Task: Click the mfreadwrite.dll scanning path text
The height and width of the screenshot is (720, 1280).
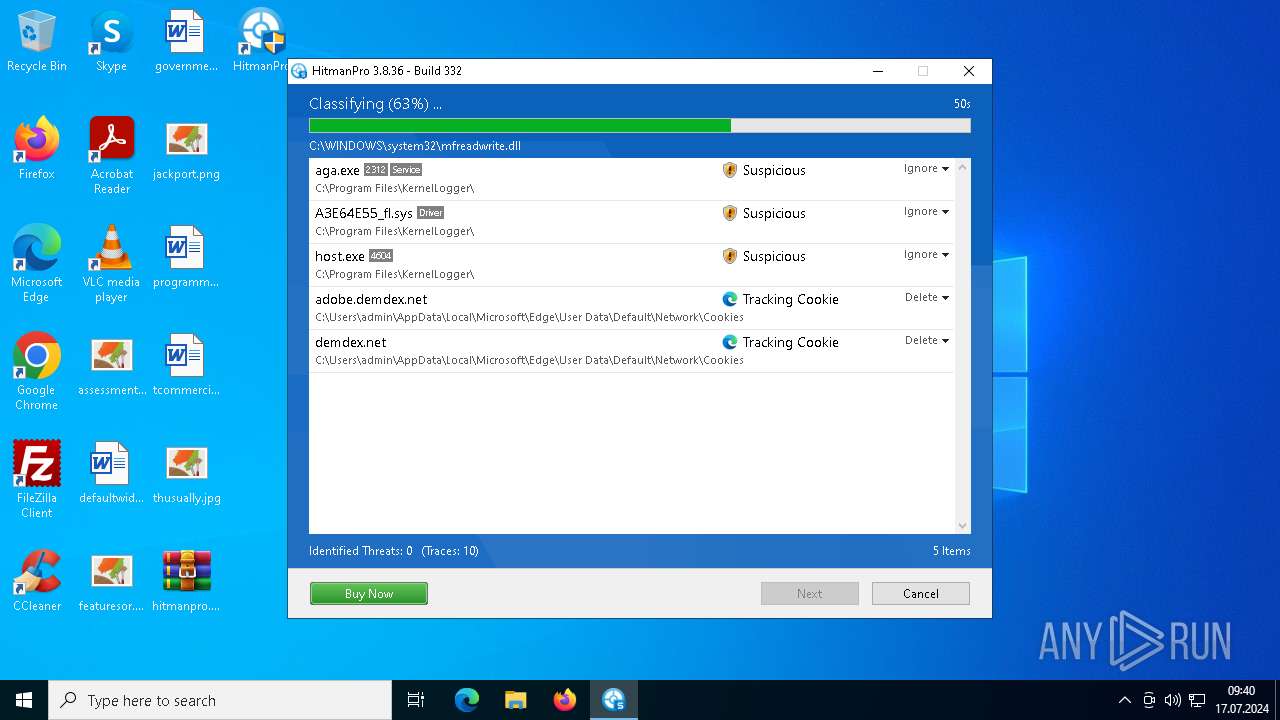Action: 415,146
